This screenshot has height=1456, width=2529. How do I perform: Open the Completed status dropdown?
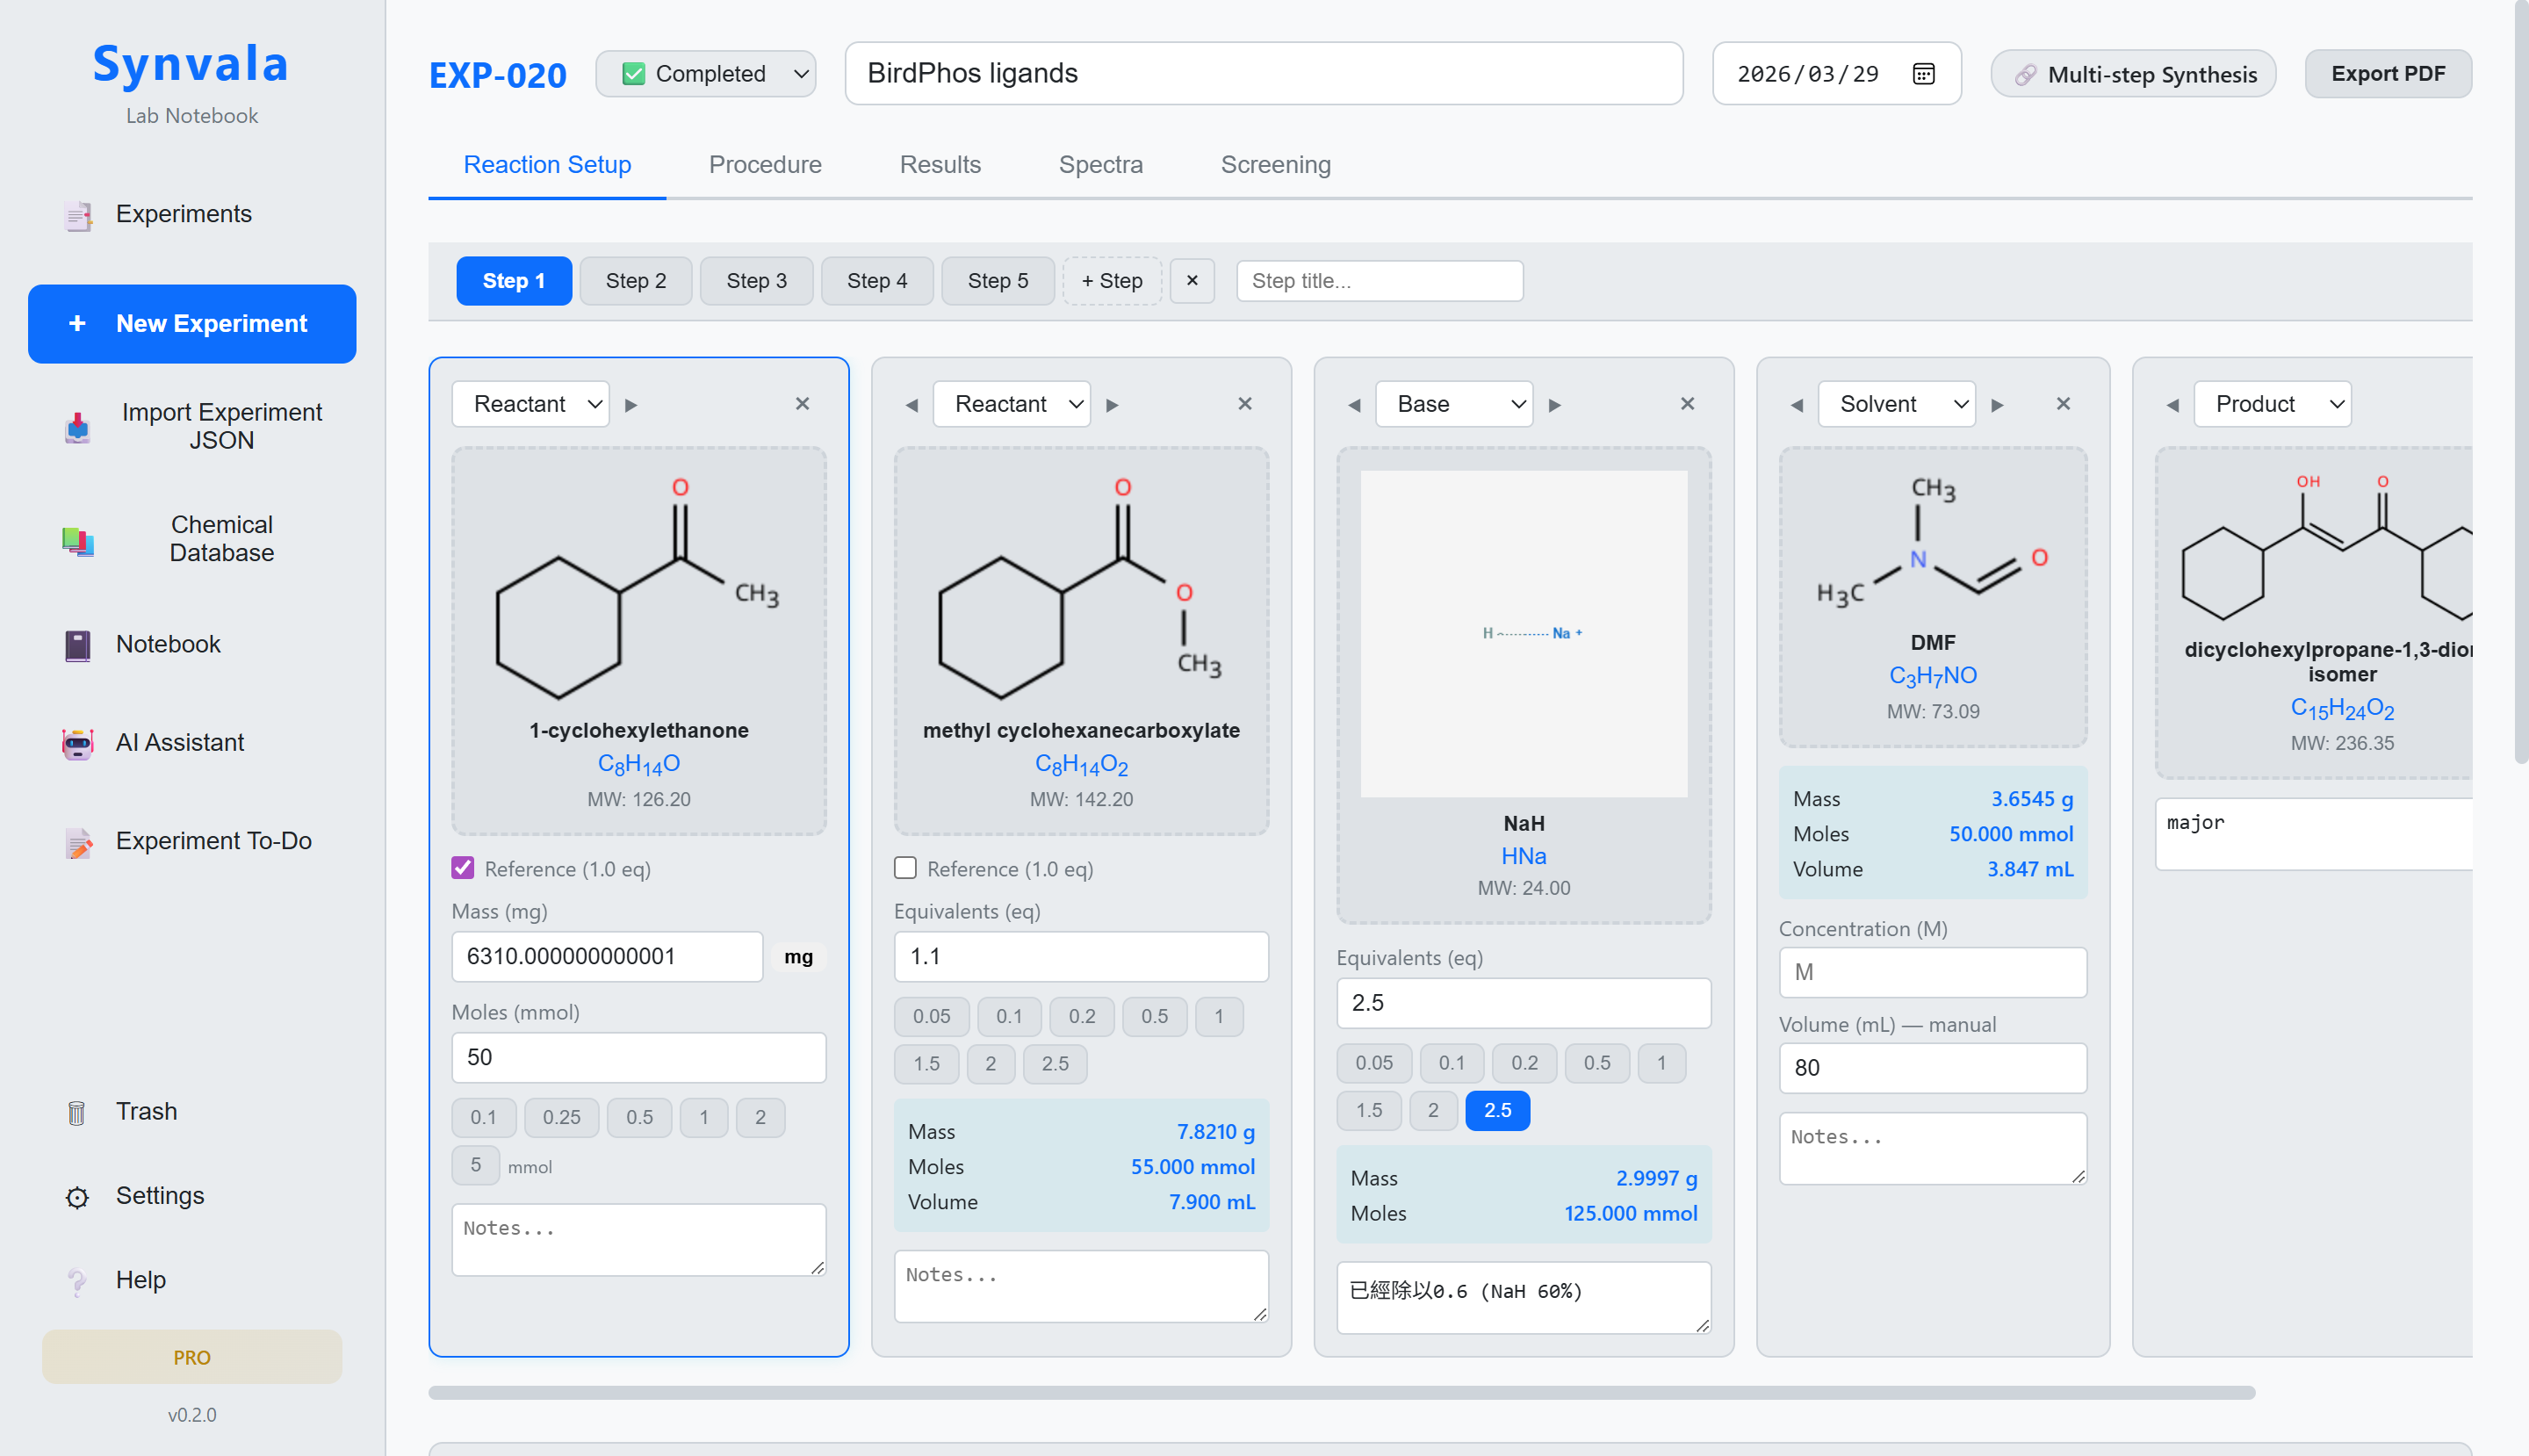(x=706, y=74)
